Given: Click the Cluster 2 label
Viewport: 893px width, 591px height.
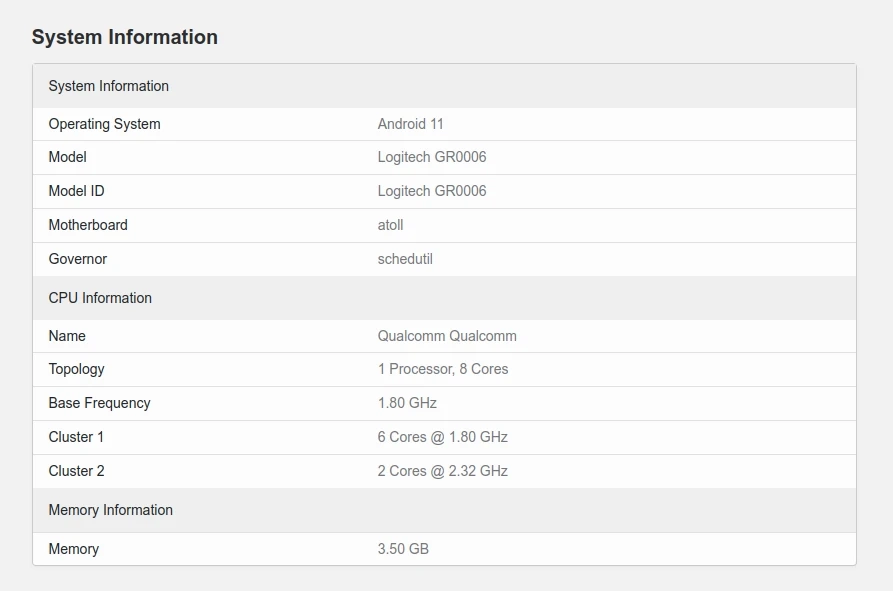Looking at the screenshot, I should point(76,471).
